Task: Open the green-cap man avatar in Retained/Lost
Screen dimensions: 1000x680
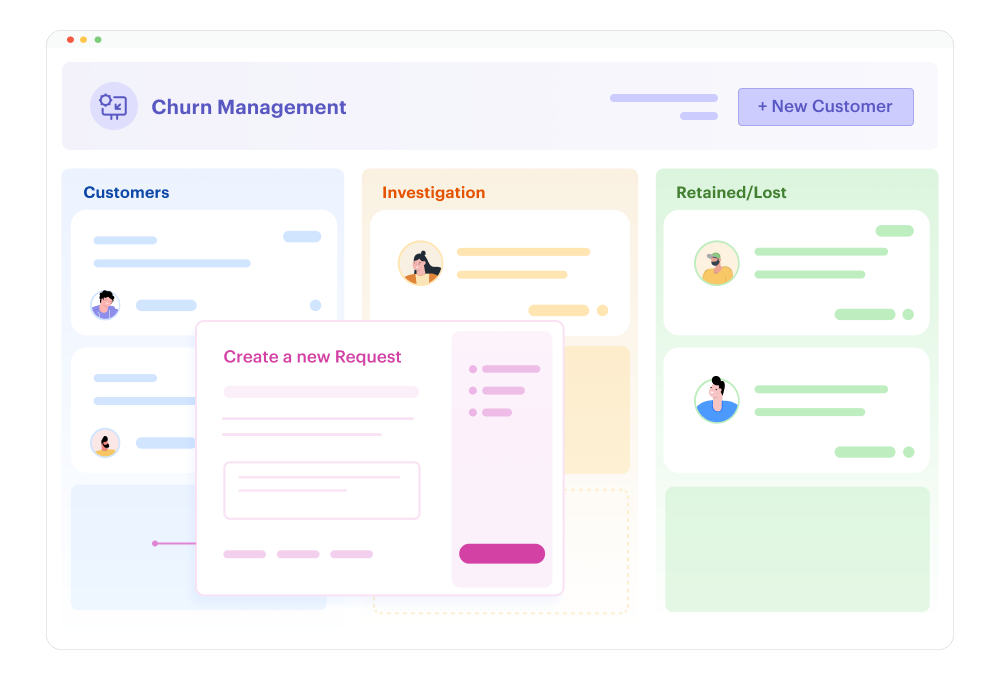Action: (717, 263)
